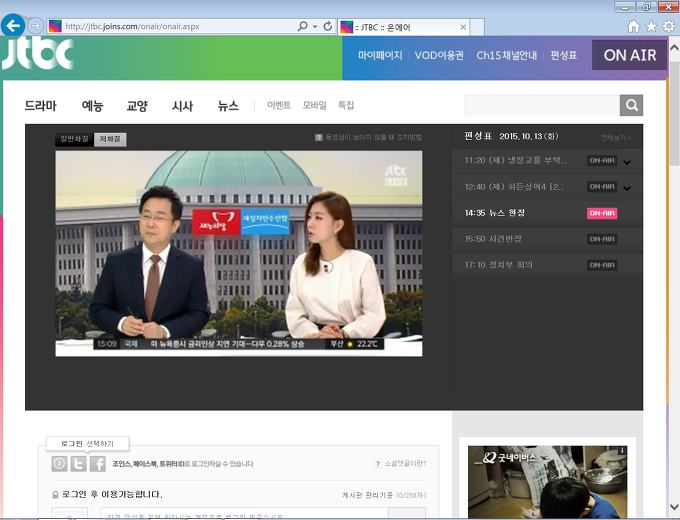The height and width of the screenshot is (520, 680).
Task: Click ON-AIR badge for 12:40 program
Action: click(x=602, y=187)
